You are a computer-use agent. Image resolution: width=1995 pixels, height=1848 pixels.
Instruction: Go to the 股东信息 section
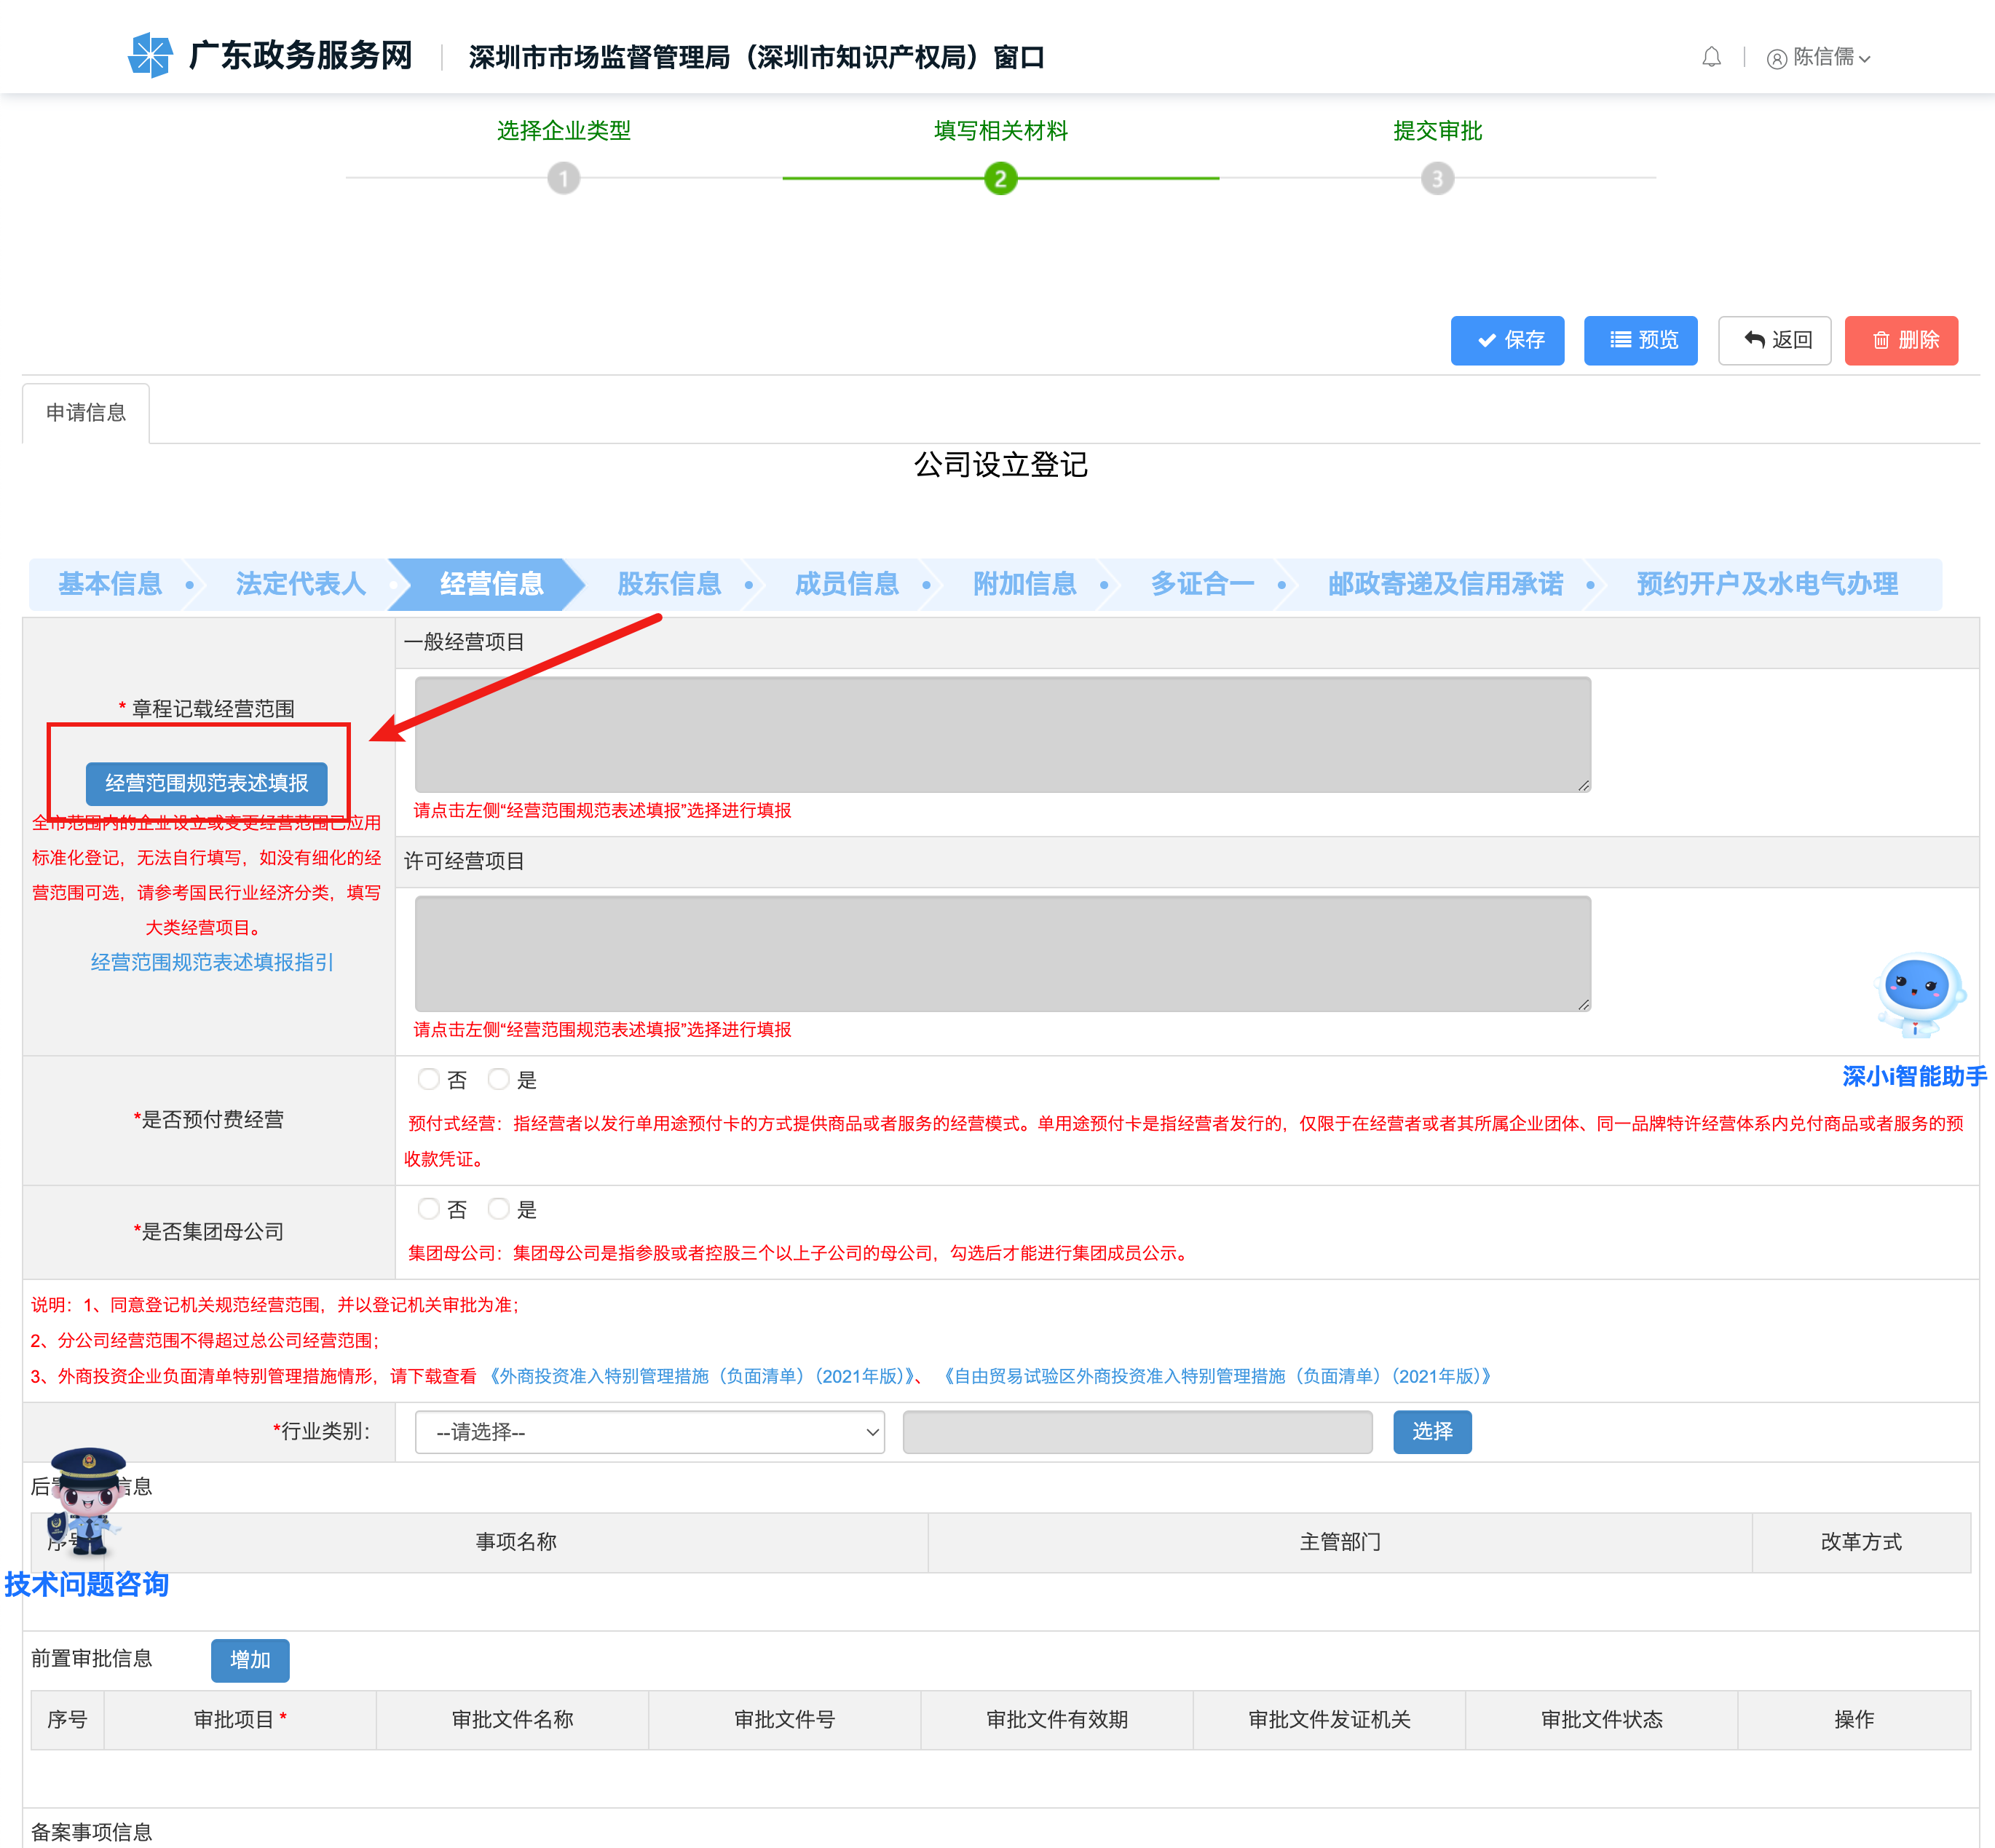click(x=669, y=584)
